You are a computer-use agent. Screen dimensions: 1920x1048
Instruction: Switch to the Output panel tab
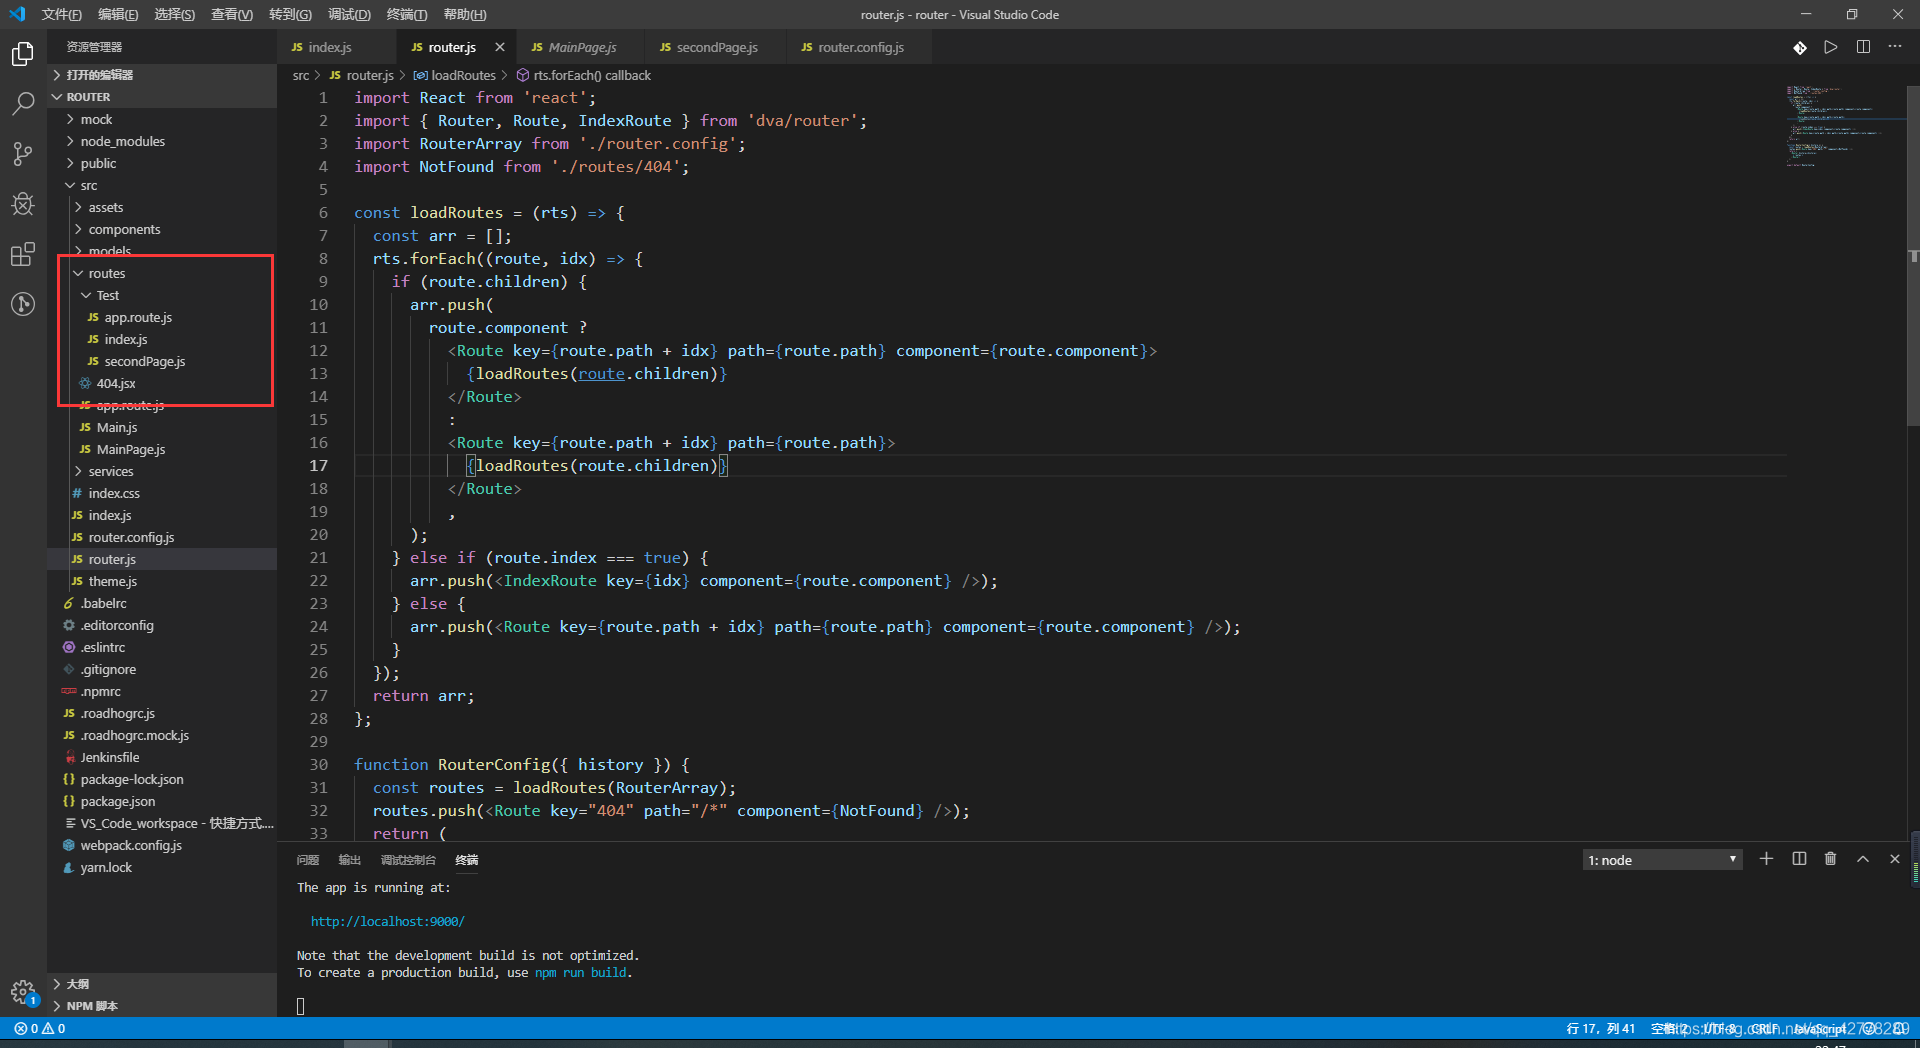pos(349,860)
